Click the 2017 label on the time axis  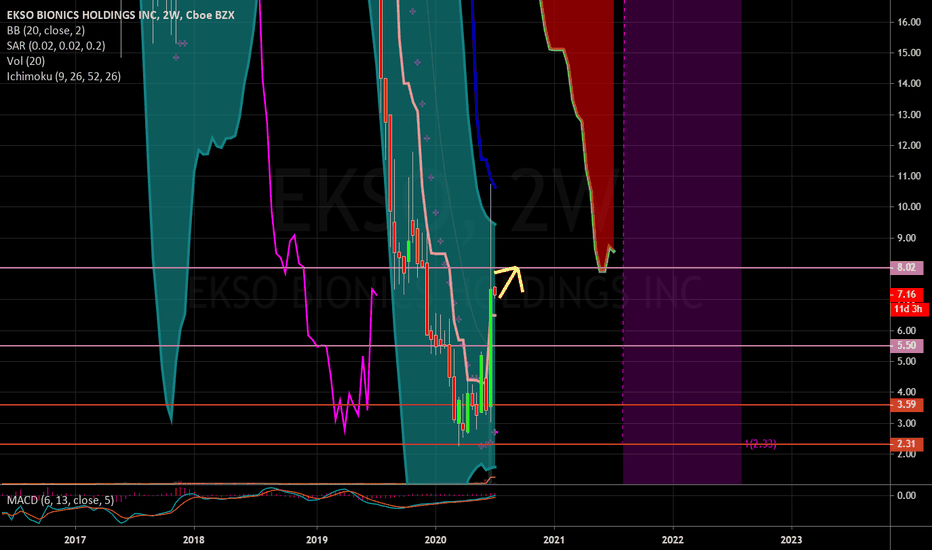pyautogui.click(x=75, y=540)
